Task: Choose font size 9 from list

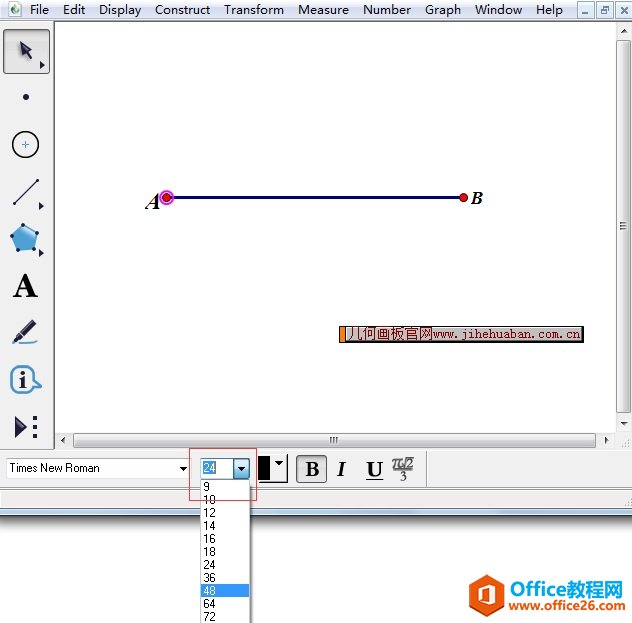Action: (225, 486)
